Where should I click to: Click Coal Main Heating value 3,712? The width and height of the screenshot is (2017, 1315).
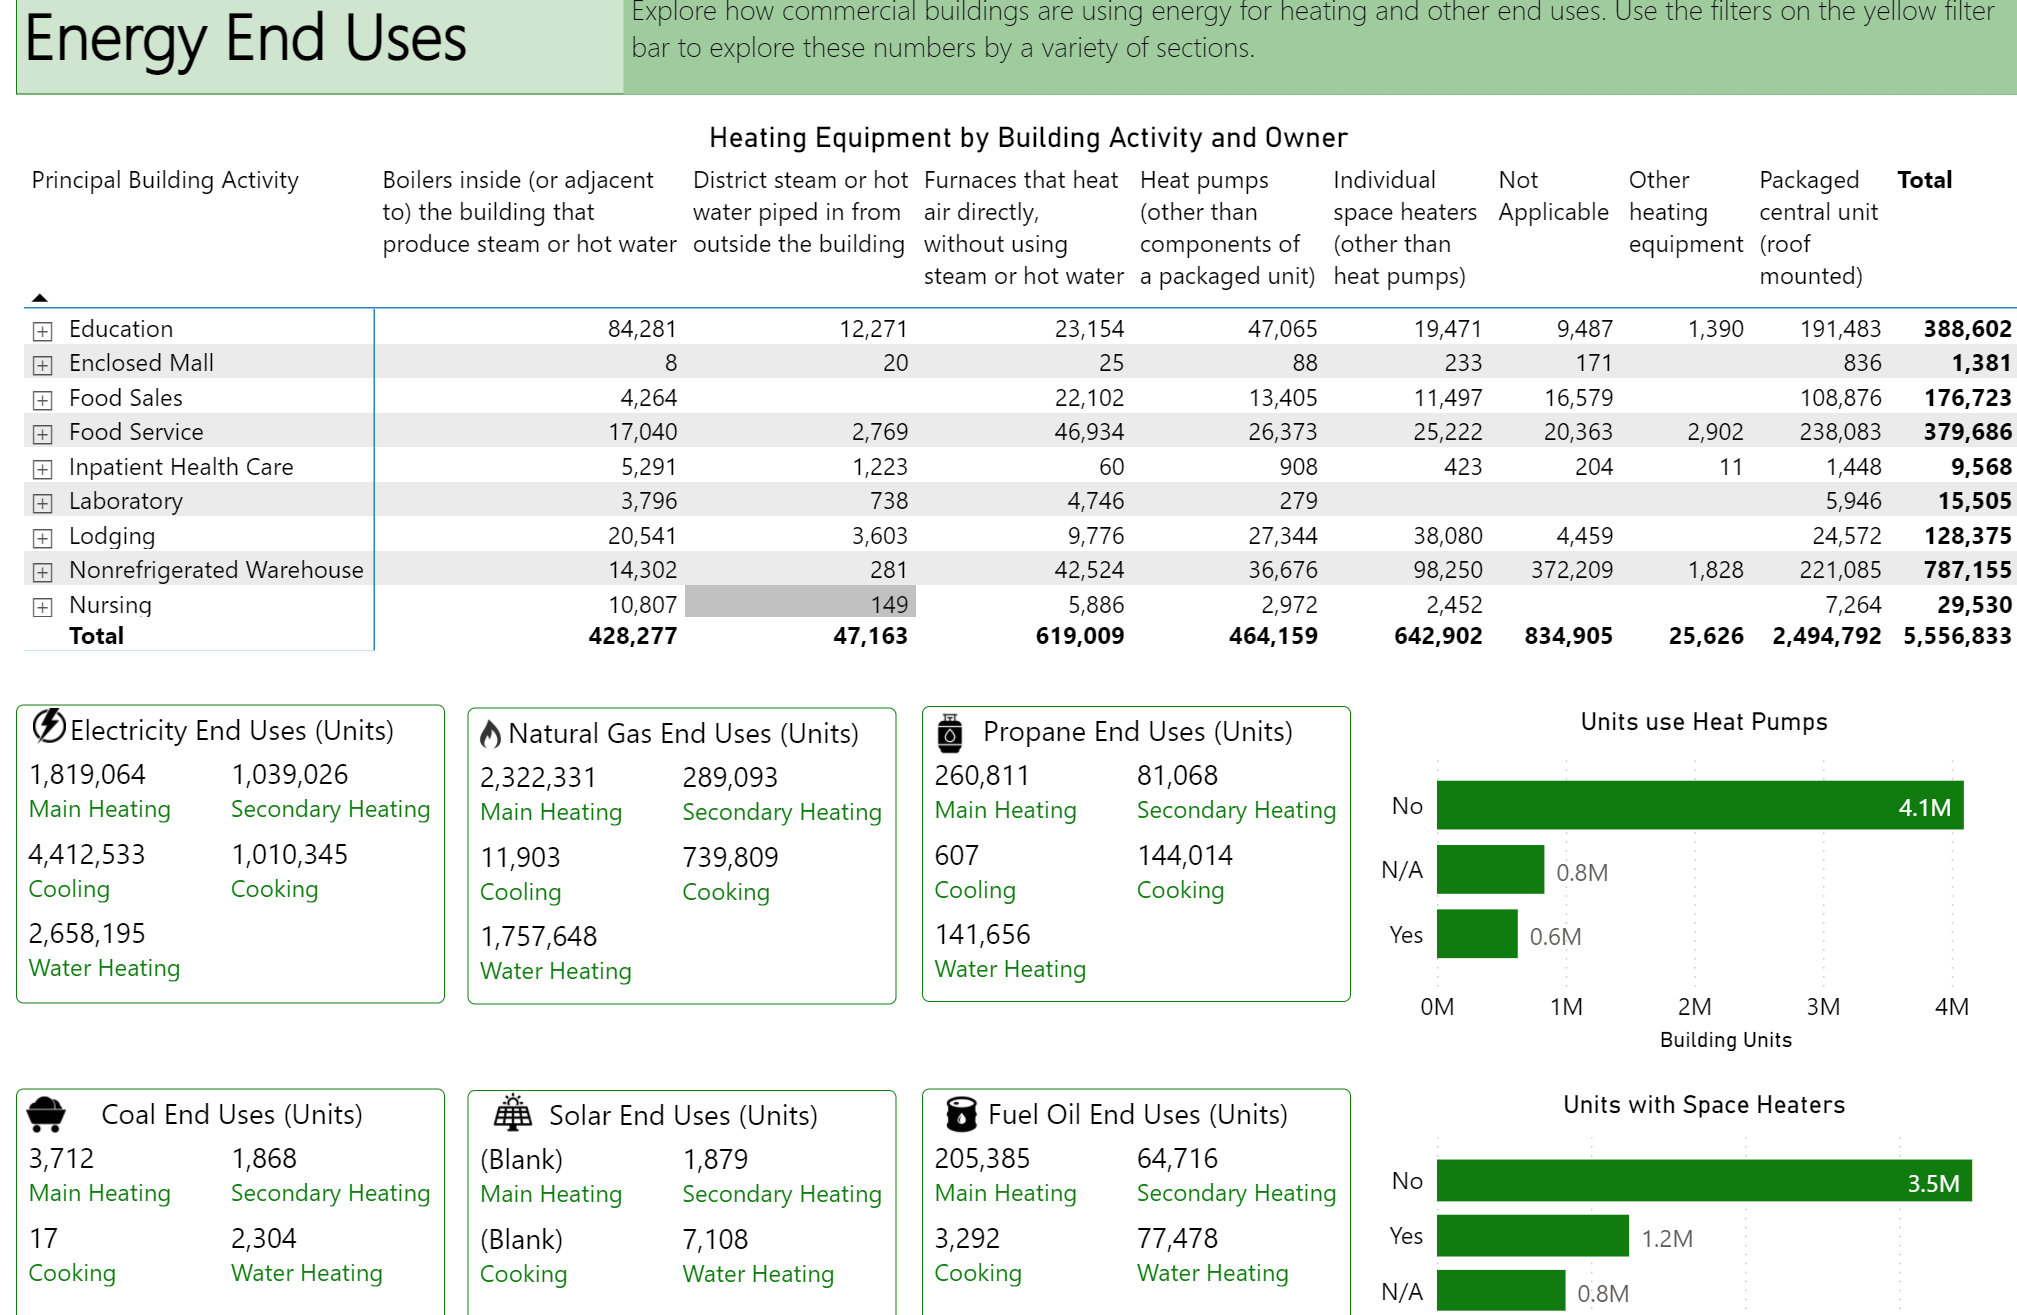click(61, 1159)
